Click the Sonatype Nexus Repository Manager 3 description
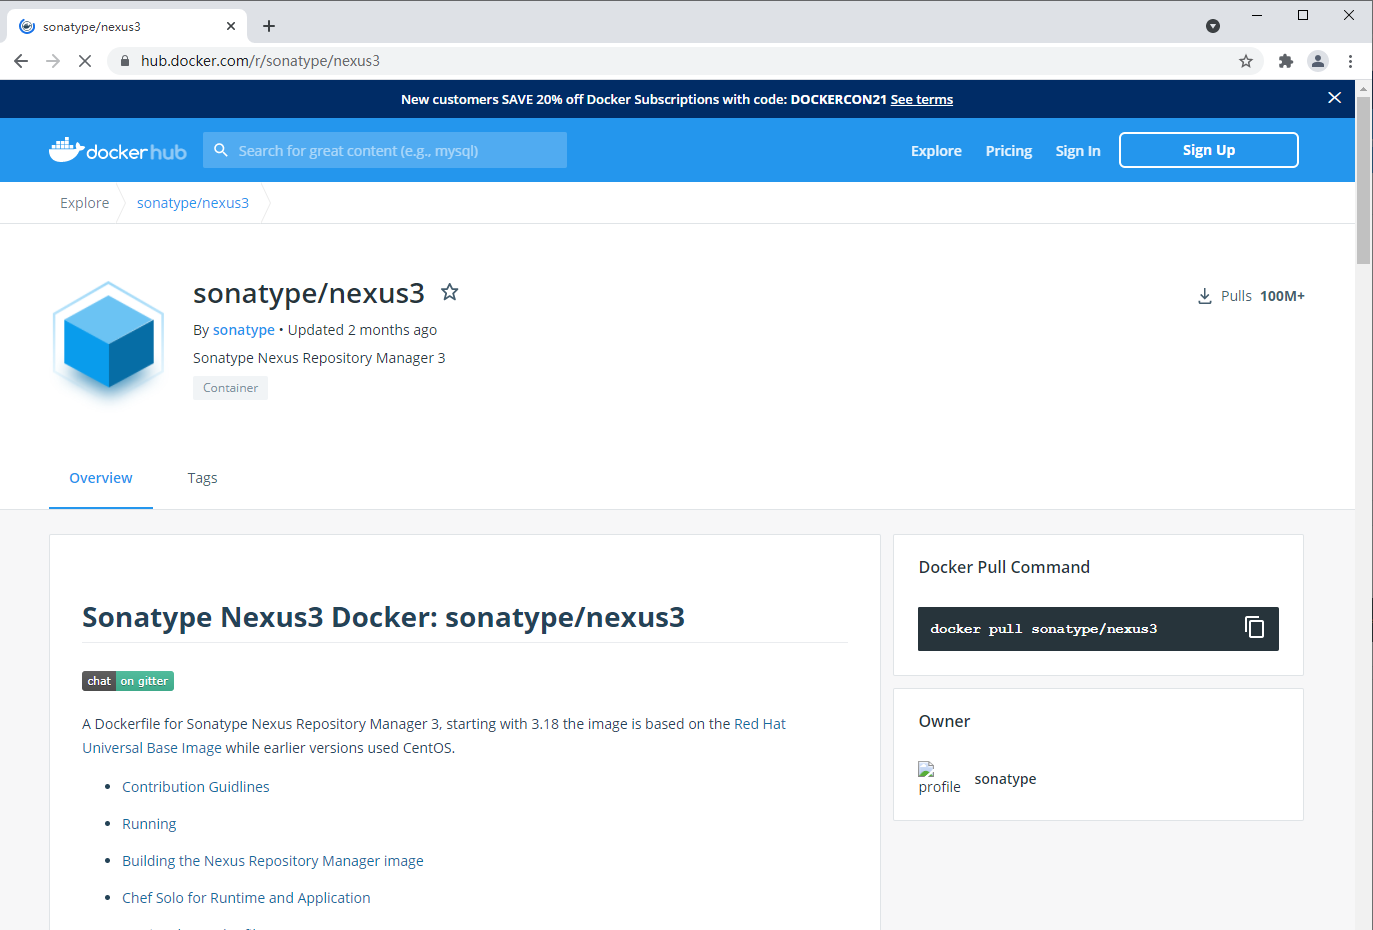This screenshot has height=930, width=1373. [319, 358]
